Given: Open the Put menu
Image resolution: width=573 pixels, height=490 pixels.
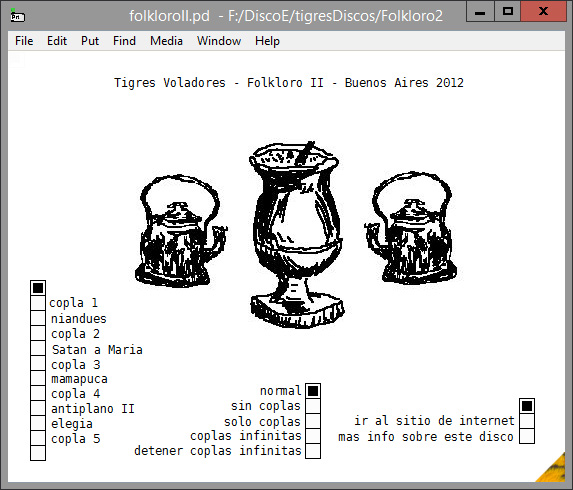Looking at the screenshot, I should (90, 41).
